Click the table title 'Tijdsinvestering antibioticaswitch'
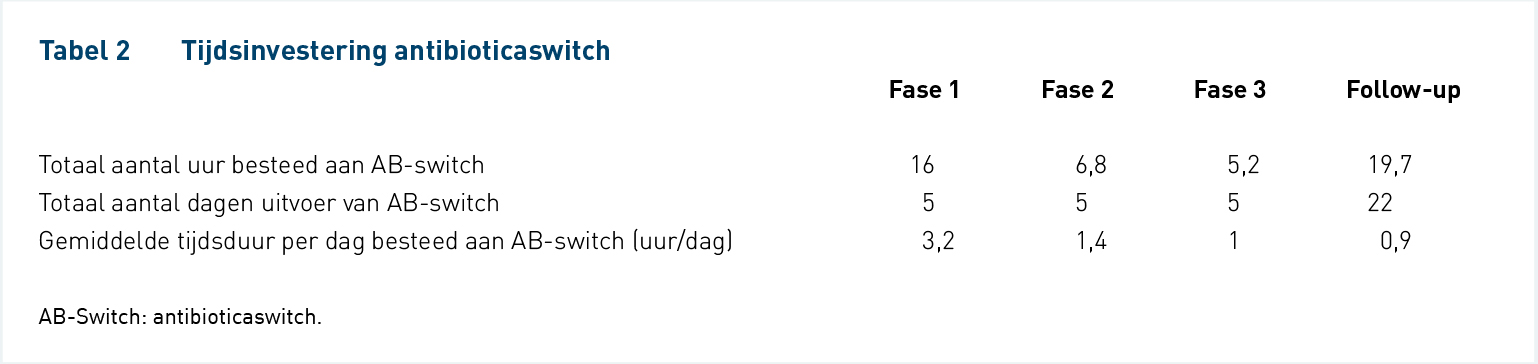1538x364 pixels. tap(396, 51)
